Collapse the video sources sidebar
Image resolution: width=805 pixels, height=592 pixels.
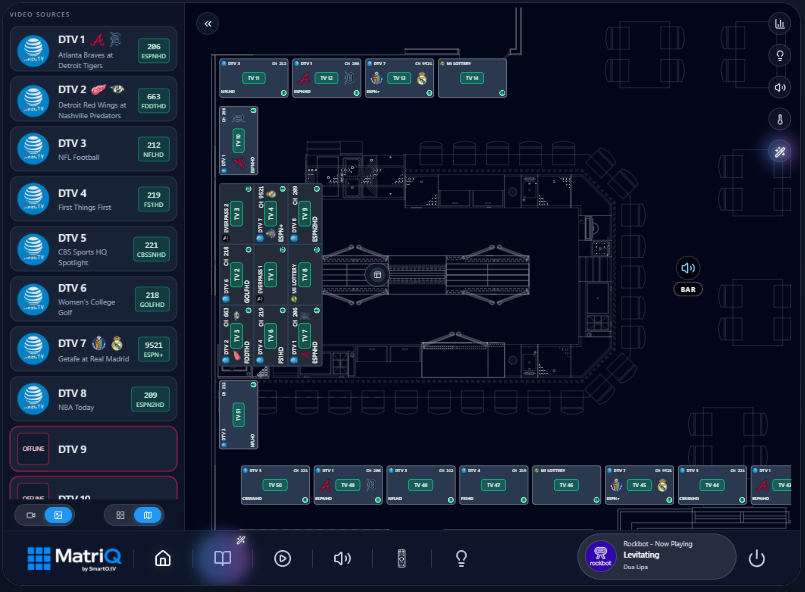tap(207, 23)
